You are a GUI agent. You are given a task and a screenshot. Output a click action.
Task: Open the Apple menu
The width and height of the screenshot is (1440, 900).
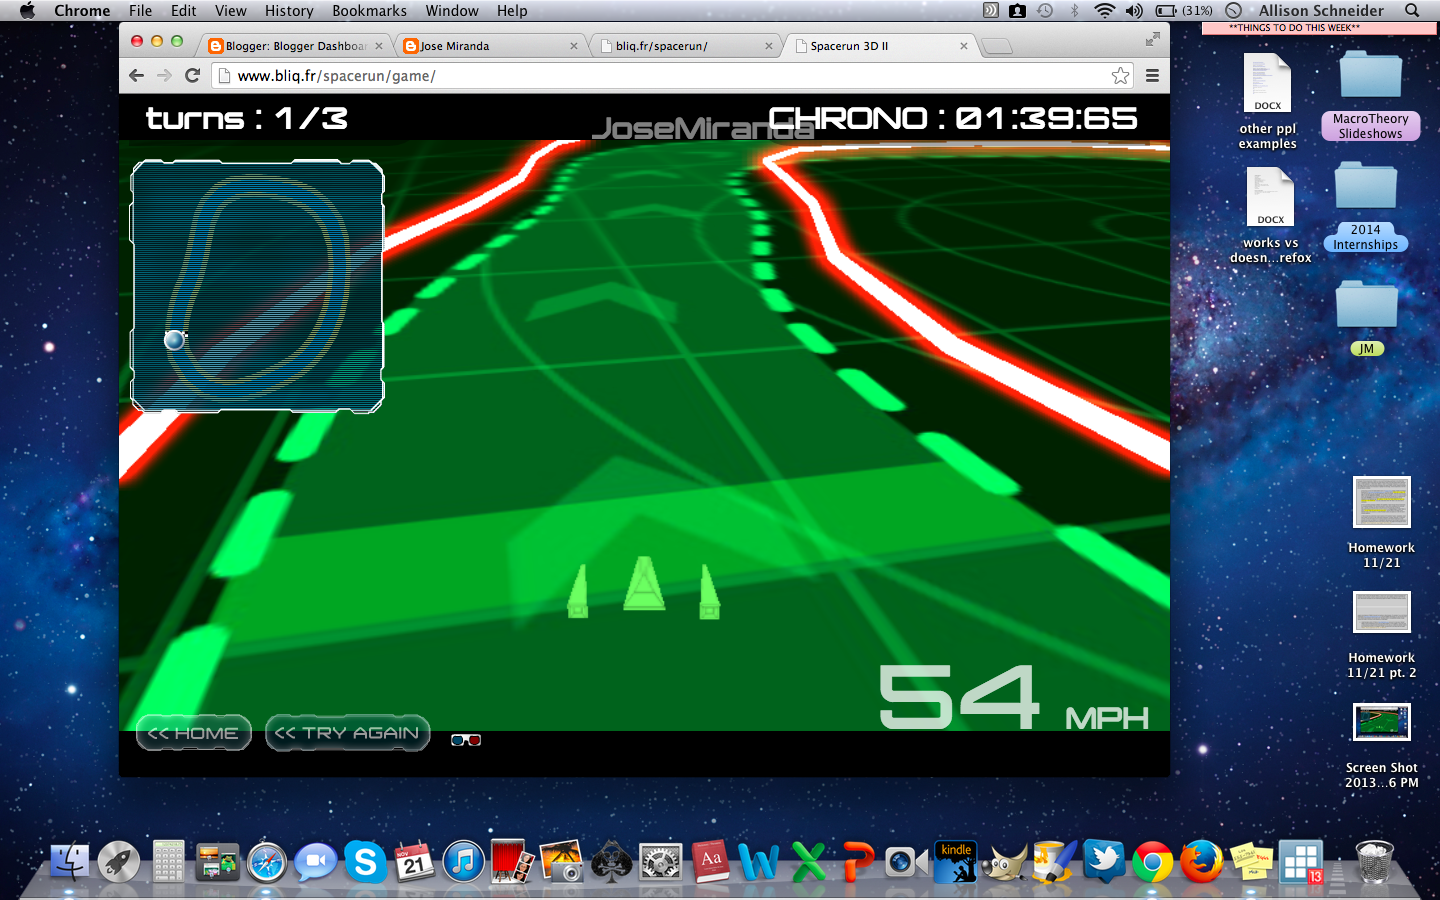(27, 10)
